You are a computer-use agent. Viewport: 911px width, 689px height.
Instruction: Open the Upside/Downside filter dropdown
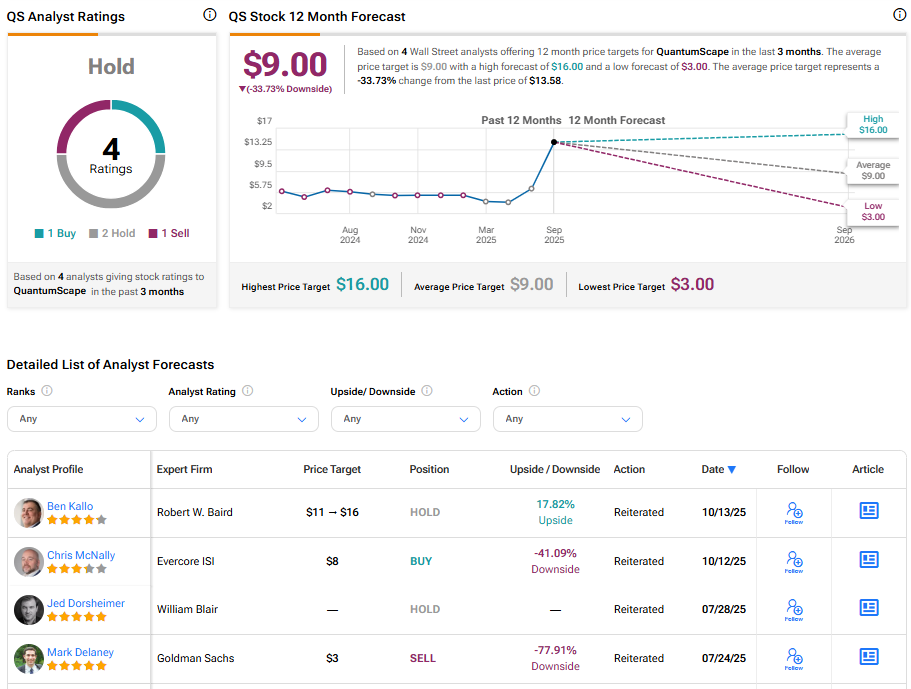click(x=406, y=419)
